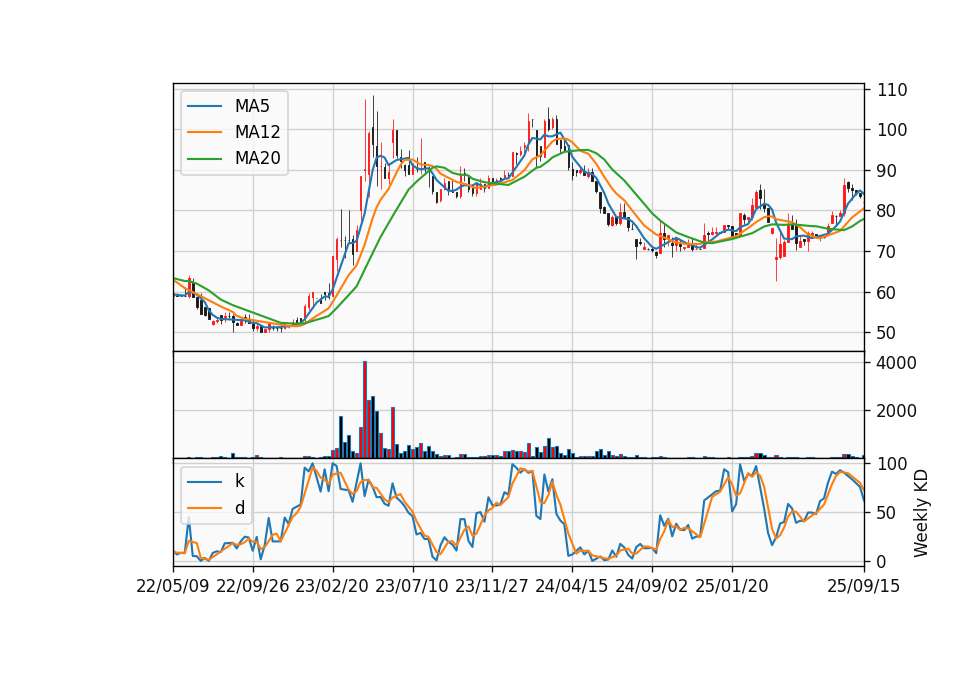Click the blue k legend line sample

[x=204, y=481]
